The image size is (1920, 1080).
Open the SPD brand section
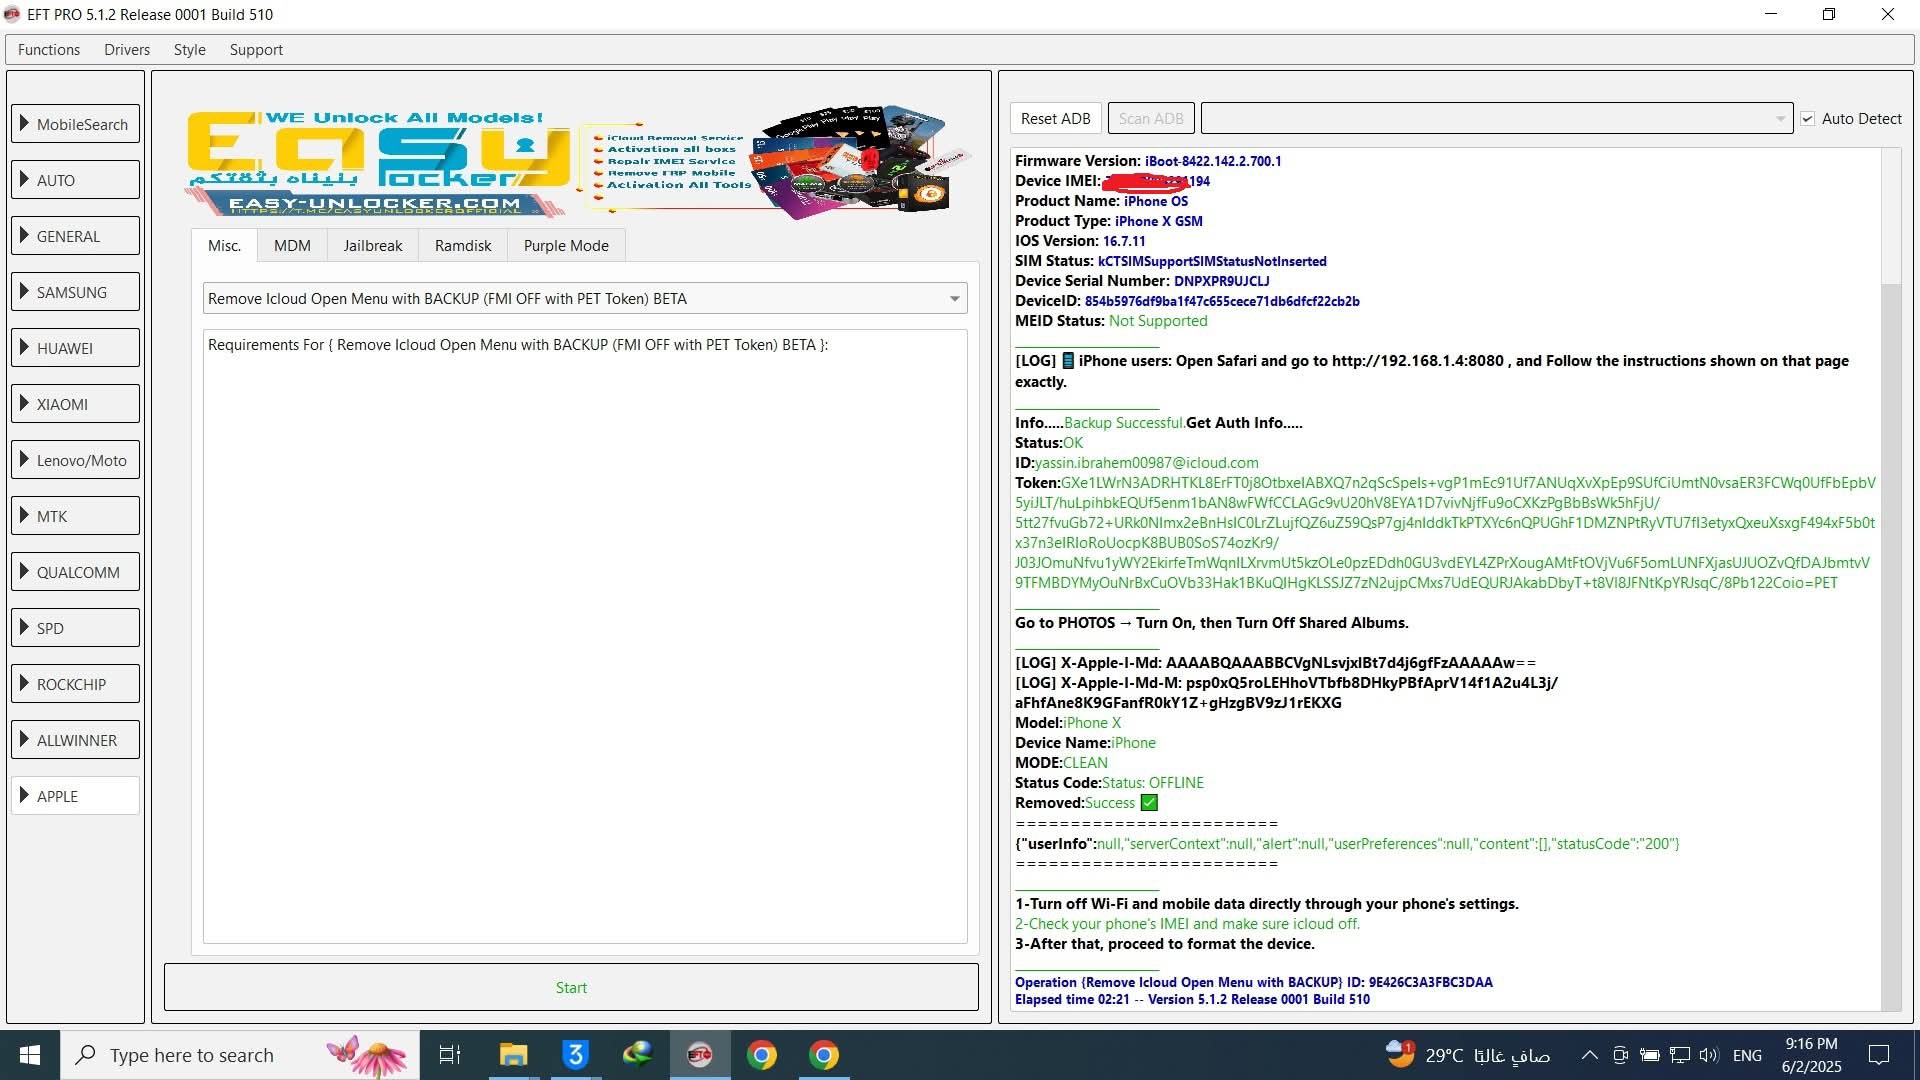click(76, 628)
